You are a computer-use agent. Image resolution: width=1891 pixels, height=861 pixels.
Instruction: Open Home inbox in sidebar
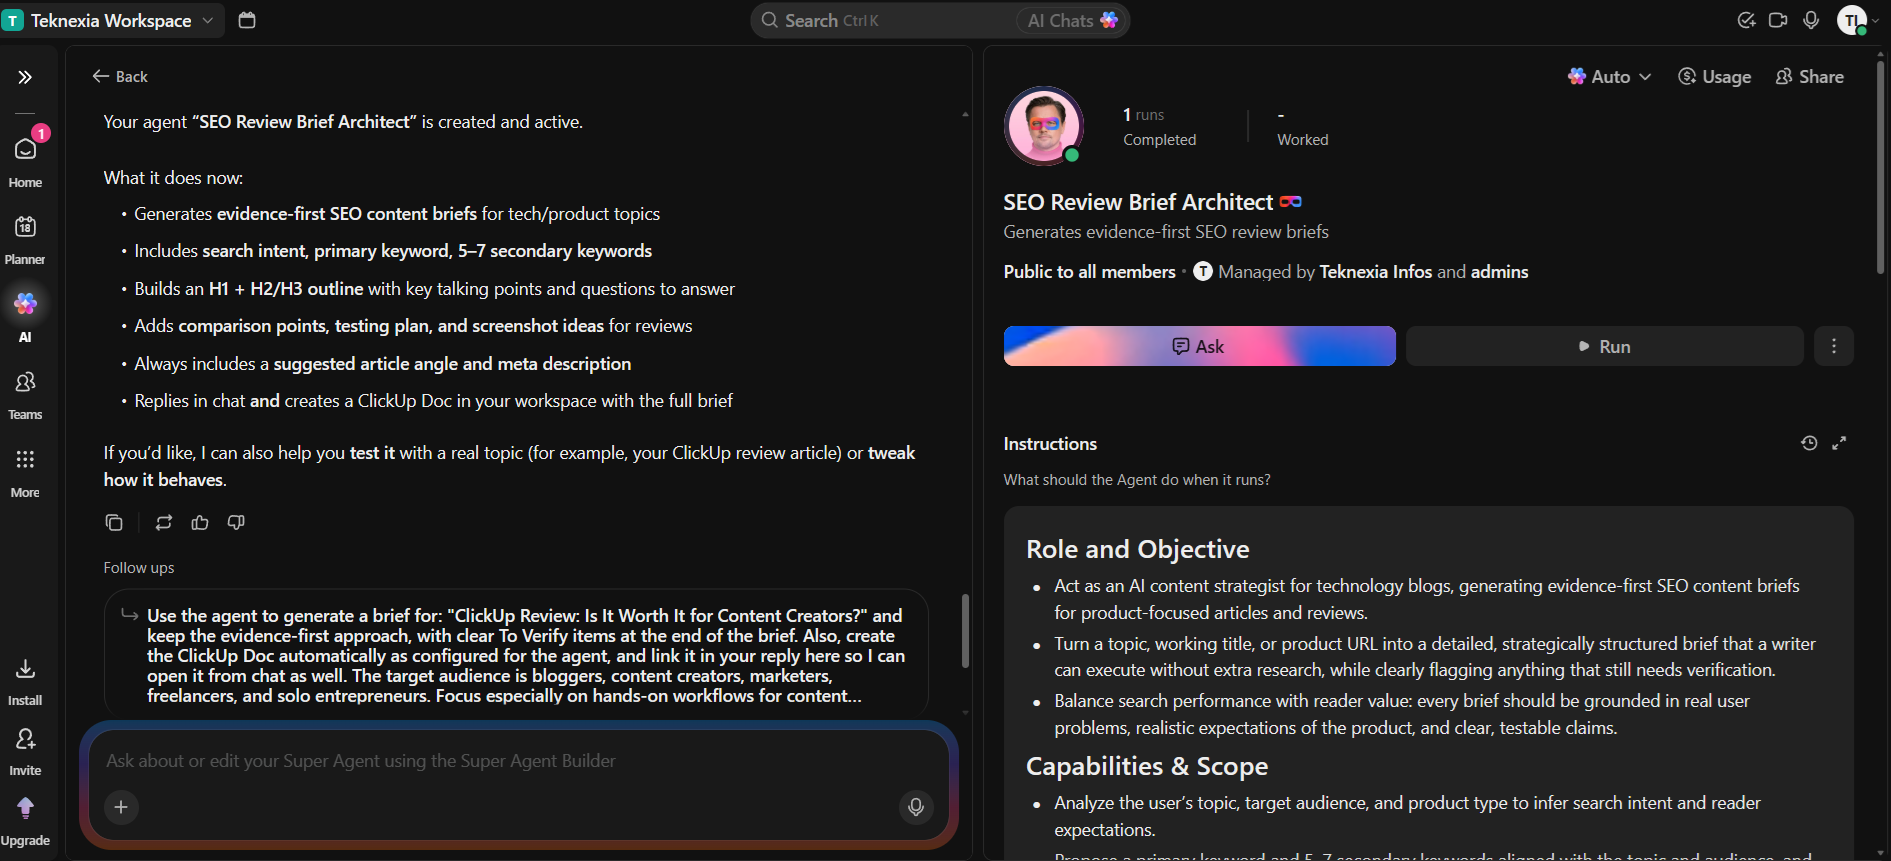point(25,159)
